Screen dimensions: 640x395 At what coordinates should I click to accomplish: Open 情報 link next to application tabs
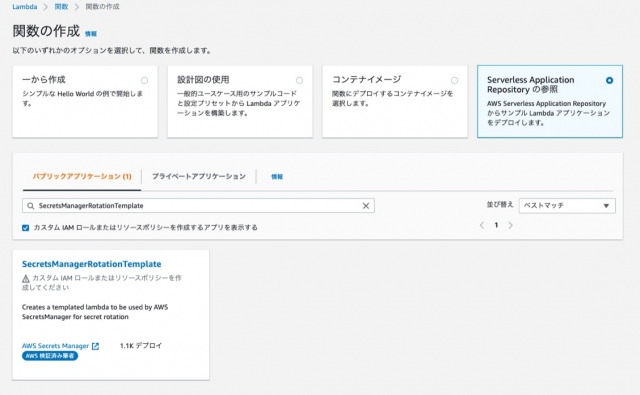277,177
